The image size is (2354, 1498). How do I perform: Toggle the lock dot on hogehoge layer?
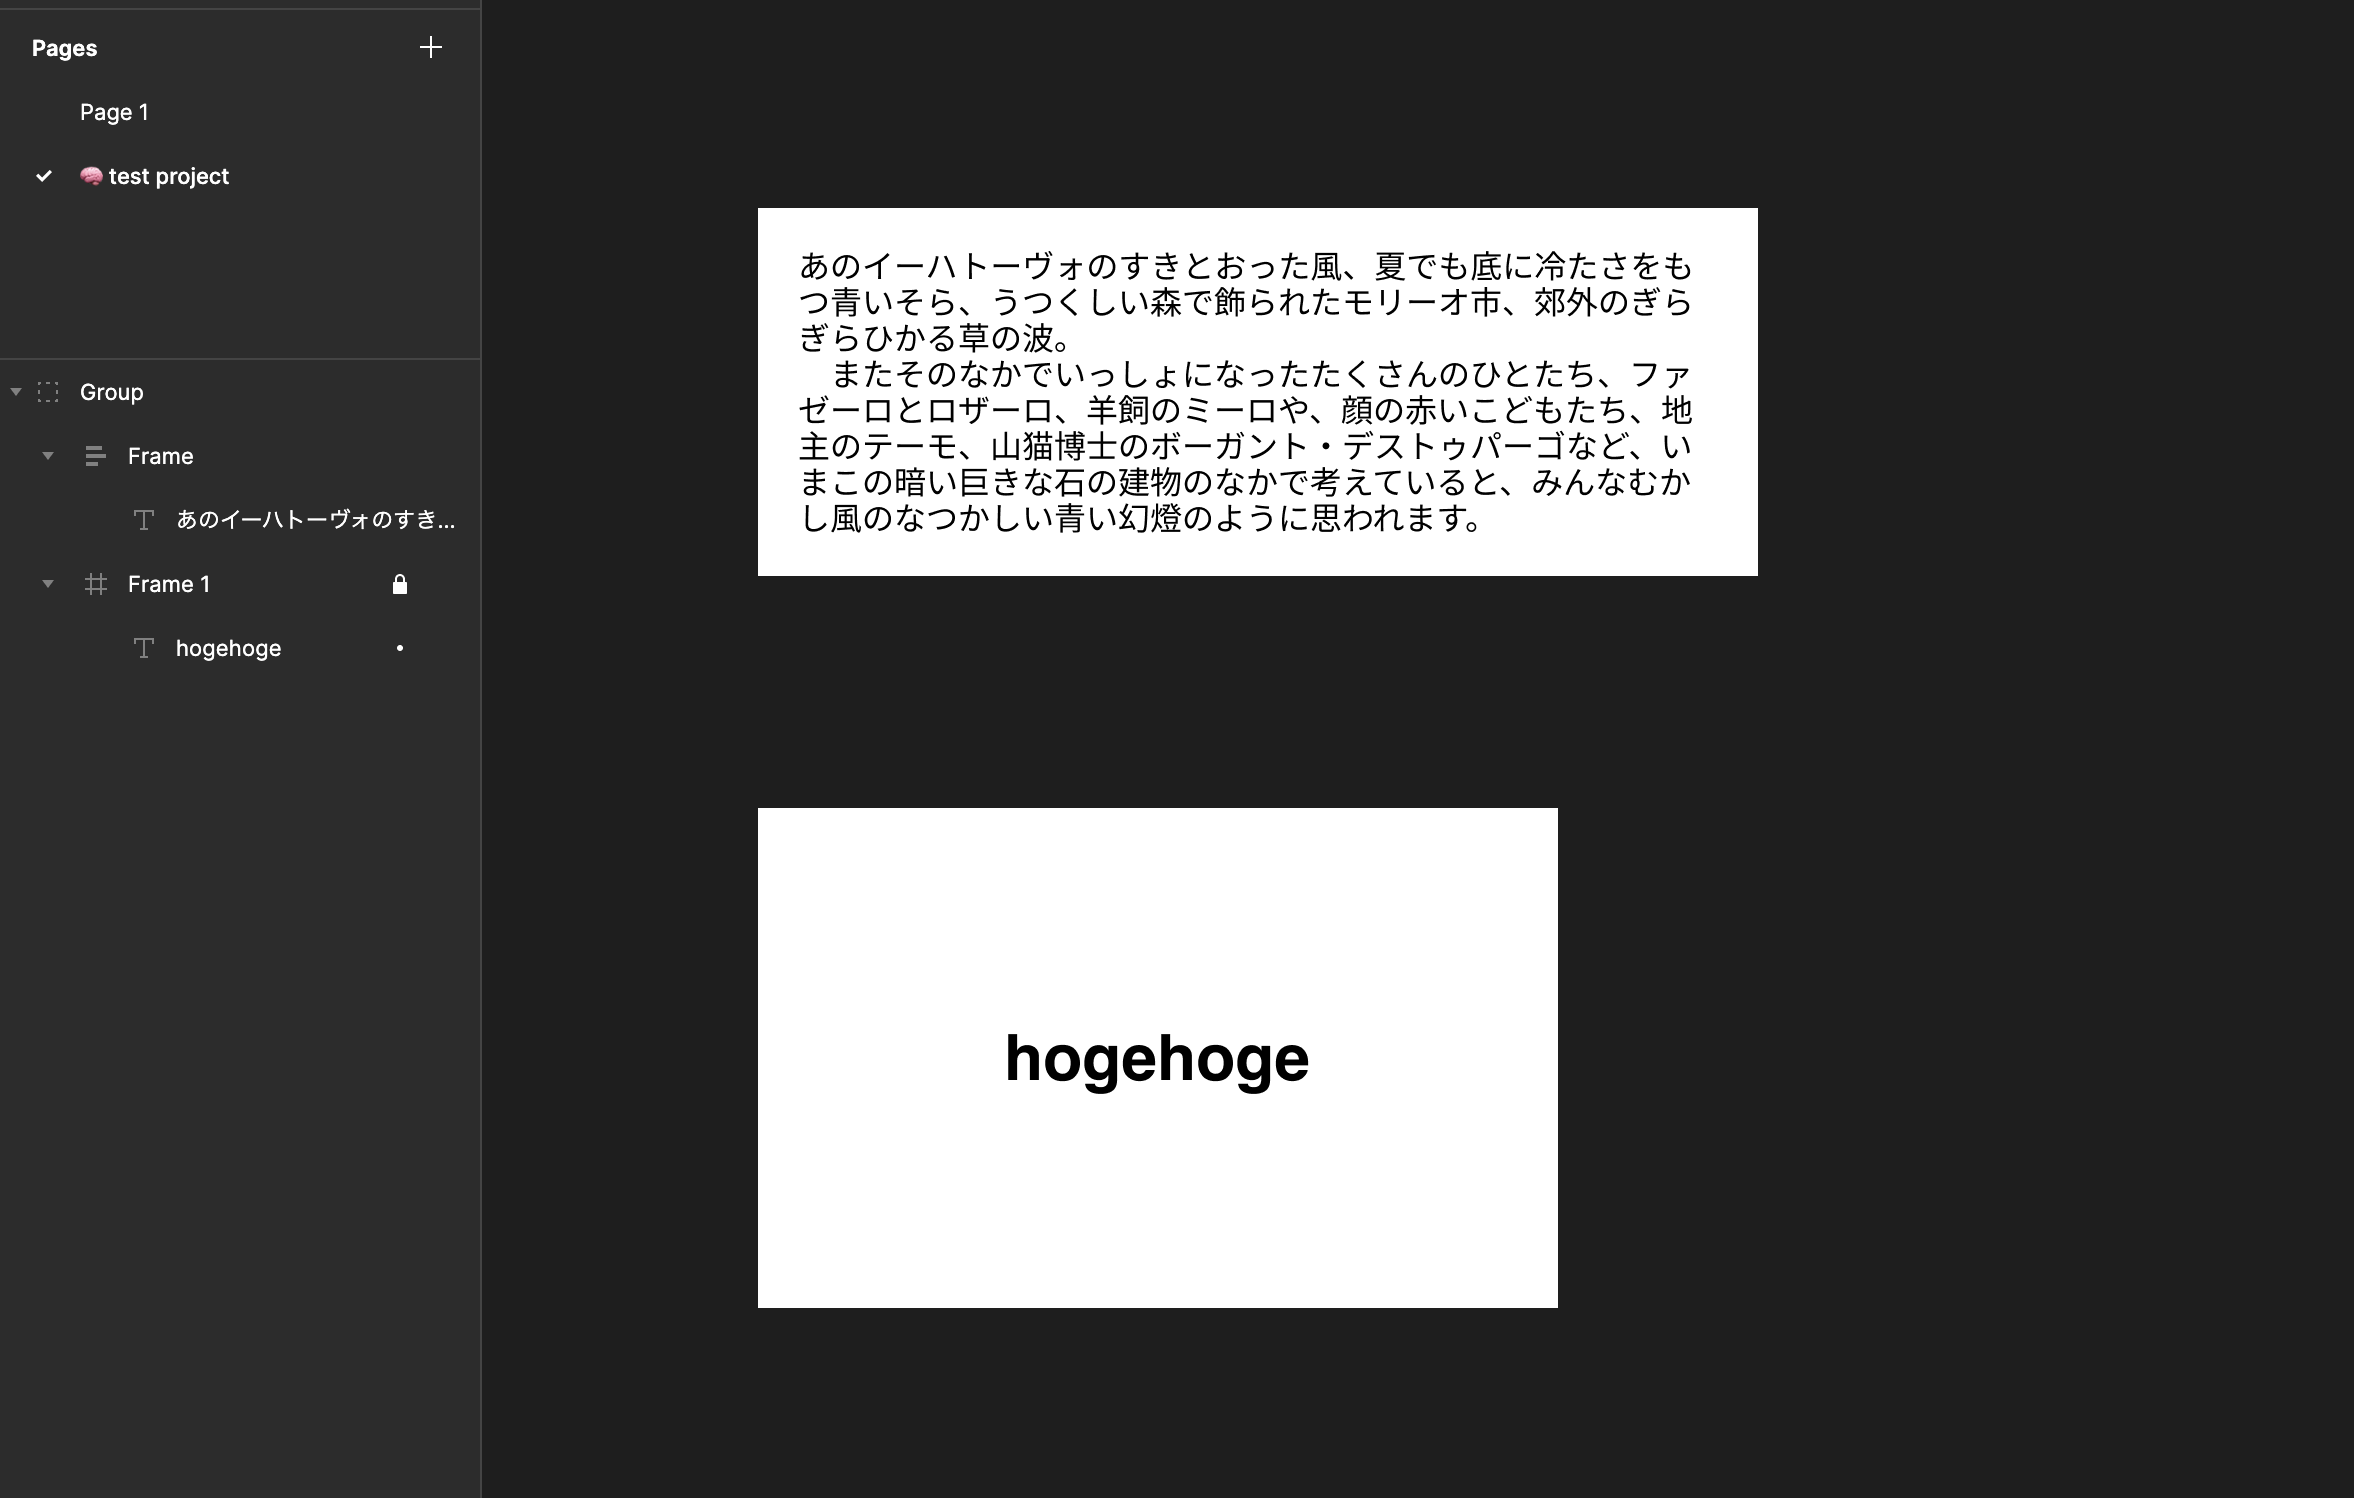(x=400, y=648)
